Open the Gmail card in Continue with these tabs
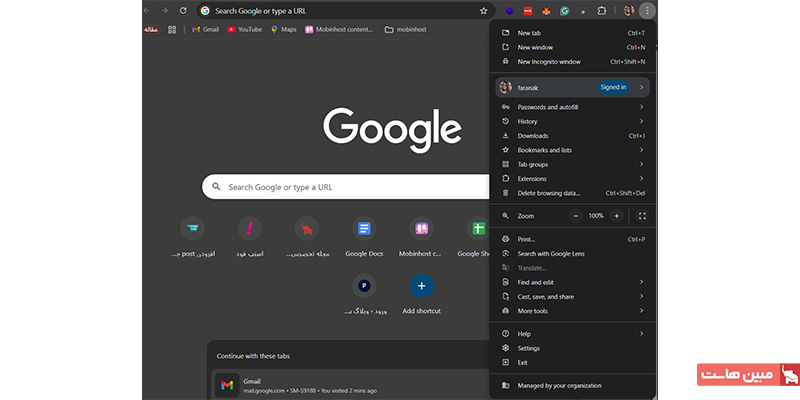Screen dimensions: 800x400 pyautogui.click(x=350, y=385)
